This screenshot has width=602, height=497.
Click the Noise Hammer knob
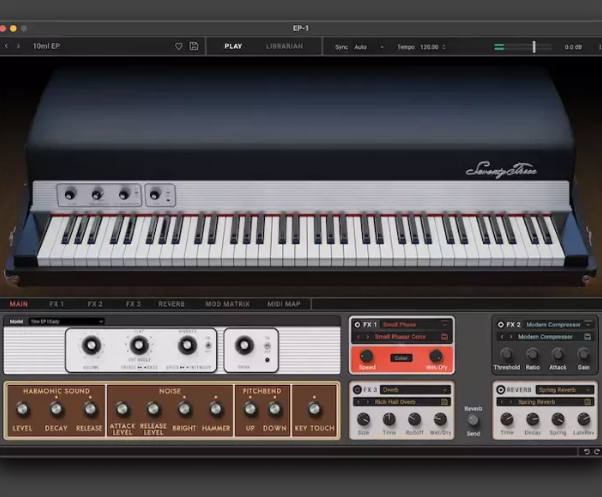(216, 409)
